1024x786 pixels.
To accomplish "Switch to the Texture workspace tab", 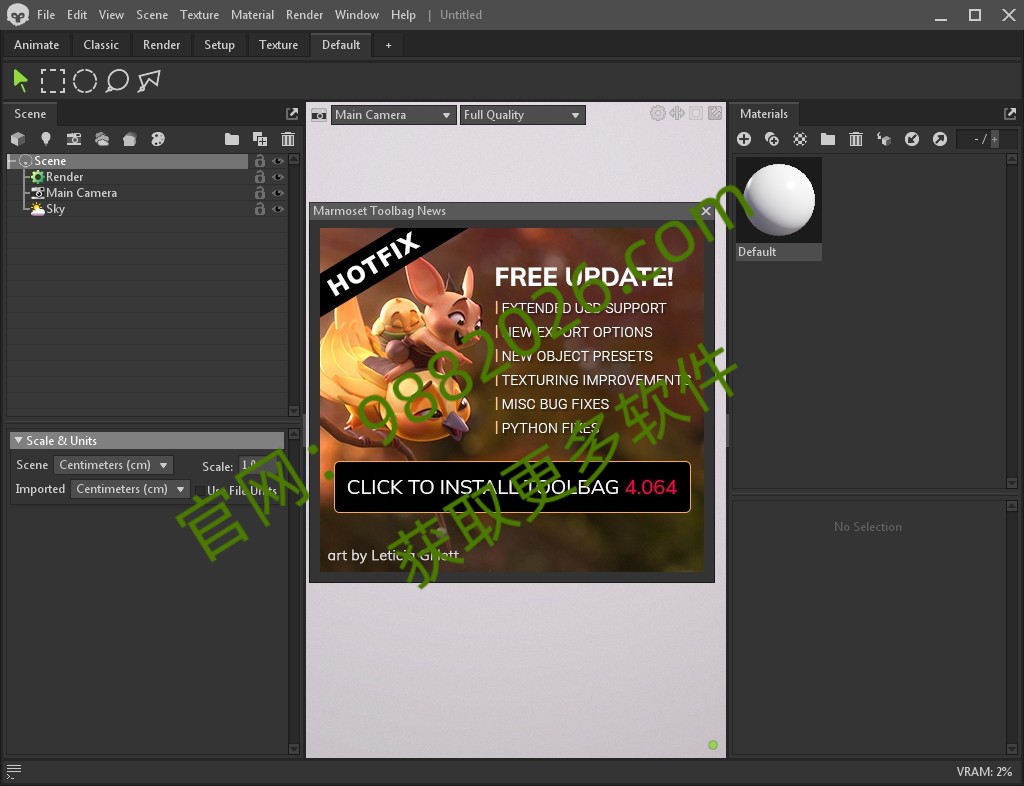I will tap(278, 45).
